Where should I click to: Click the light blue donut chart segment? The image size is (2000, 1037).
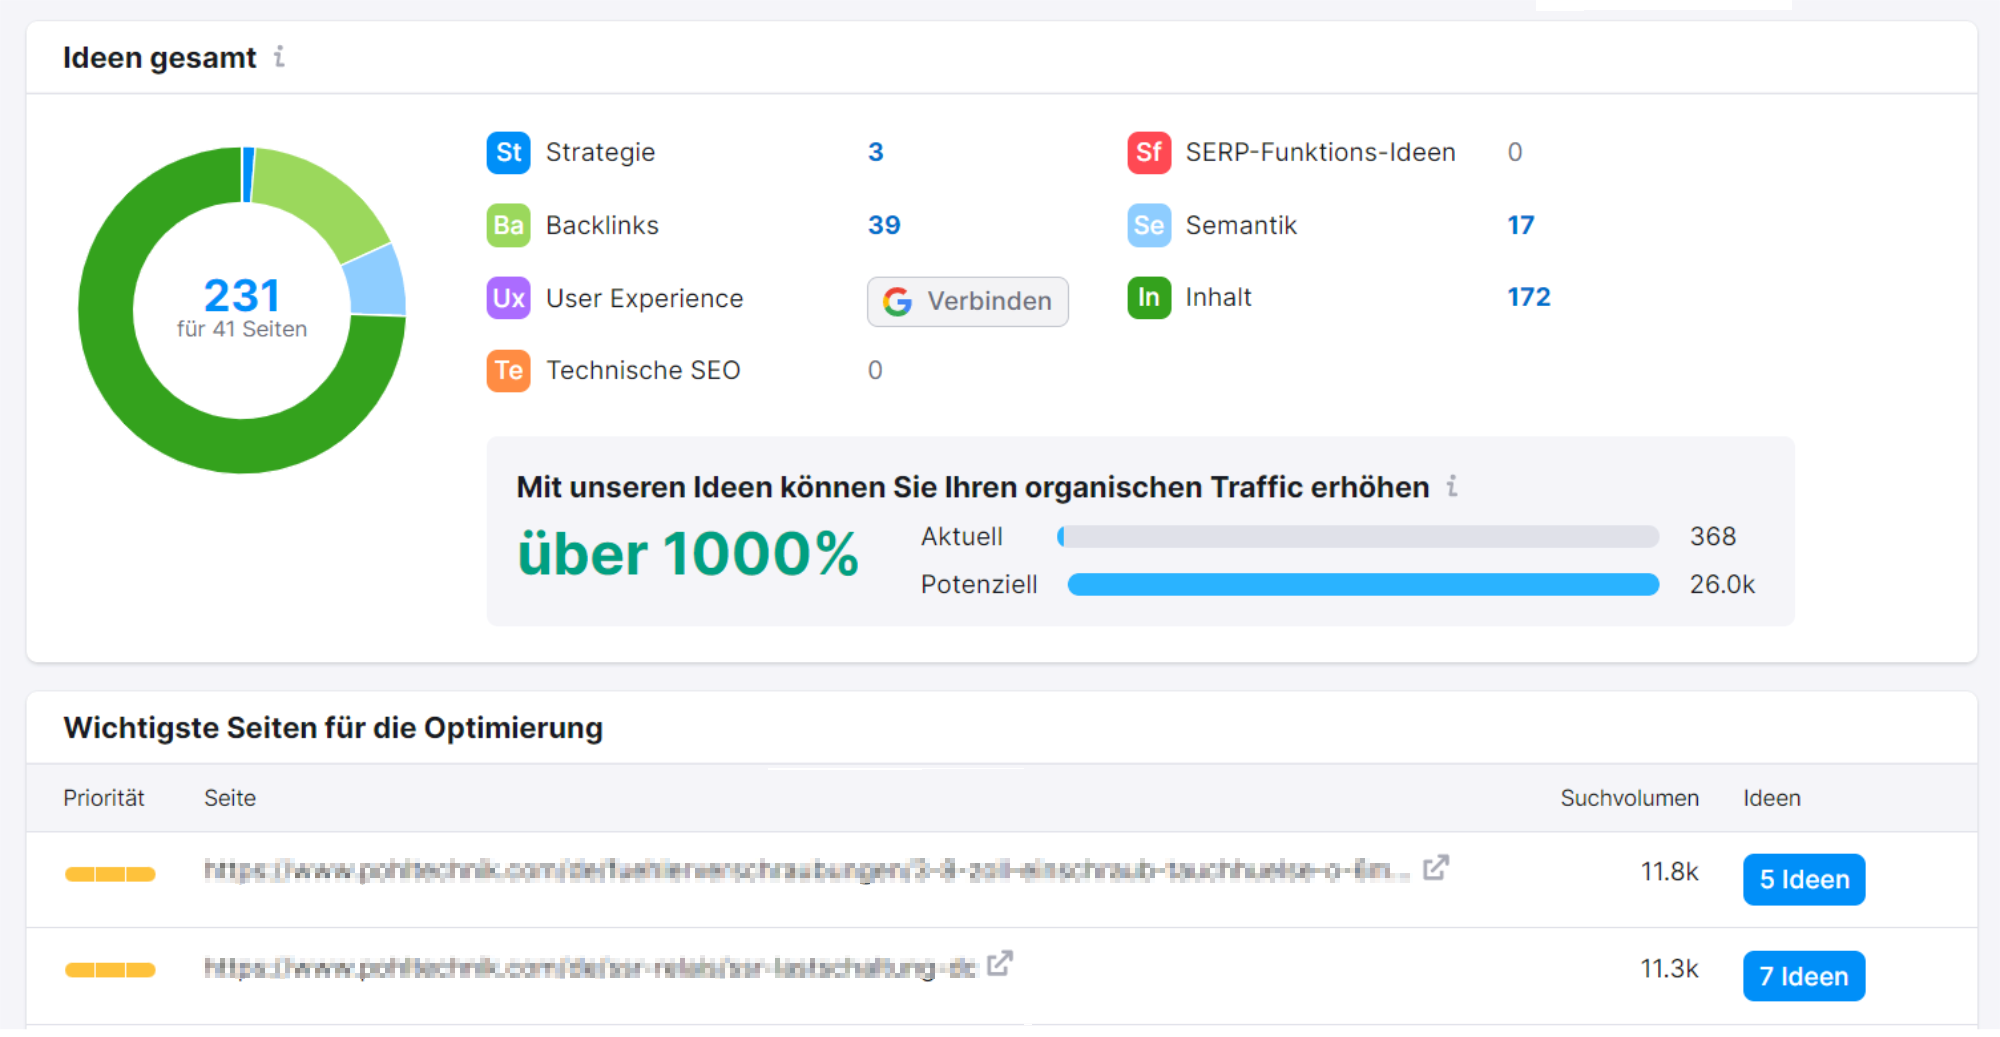[375, 282]
